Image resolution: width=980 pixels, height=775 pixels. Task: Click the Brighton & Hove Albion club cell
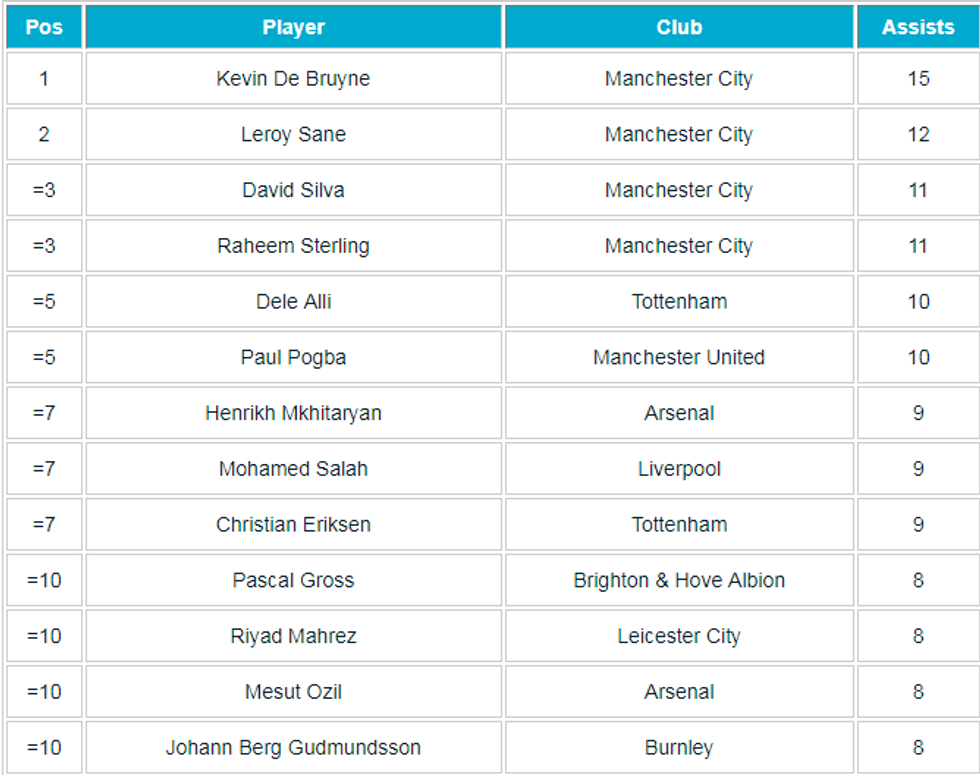coord(679,580)
